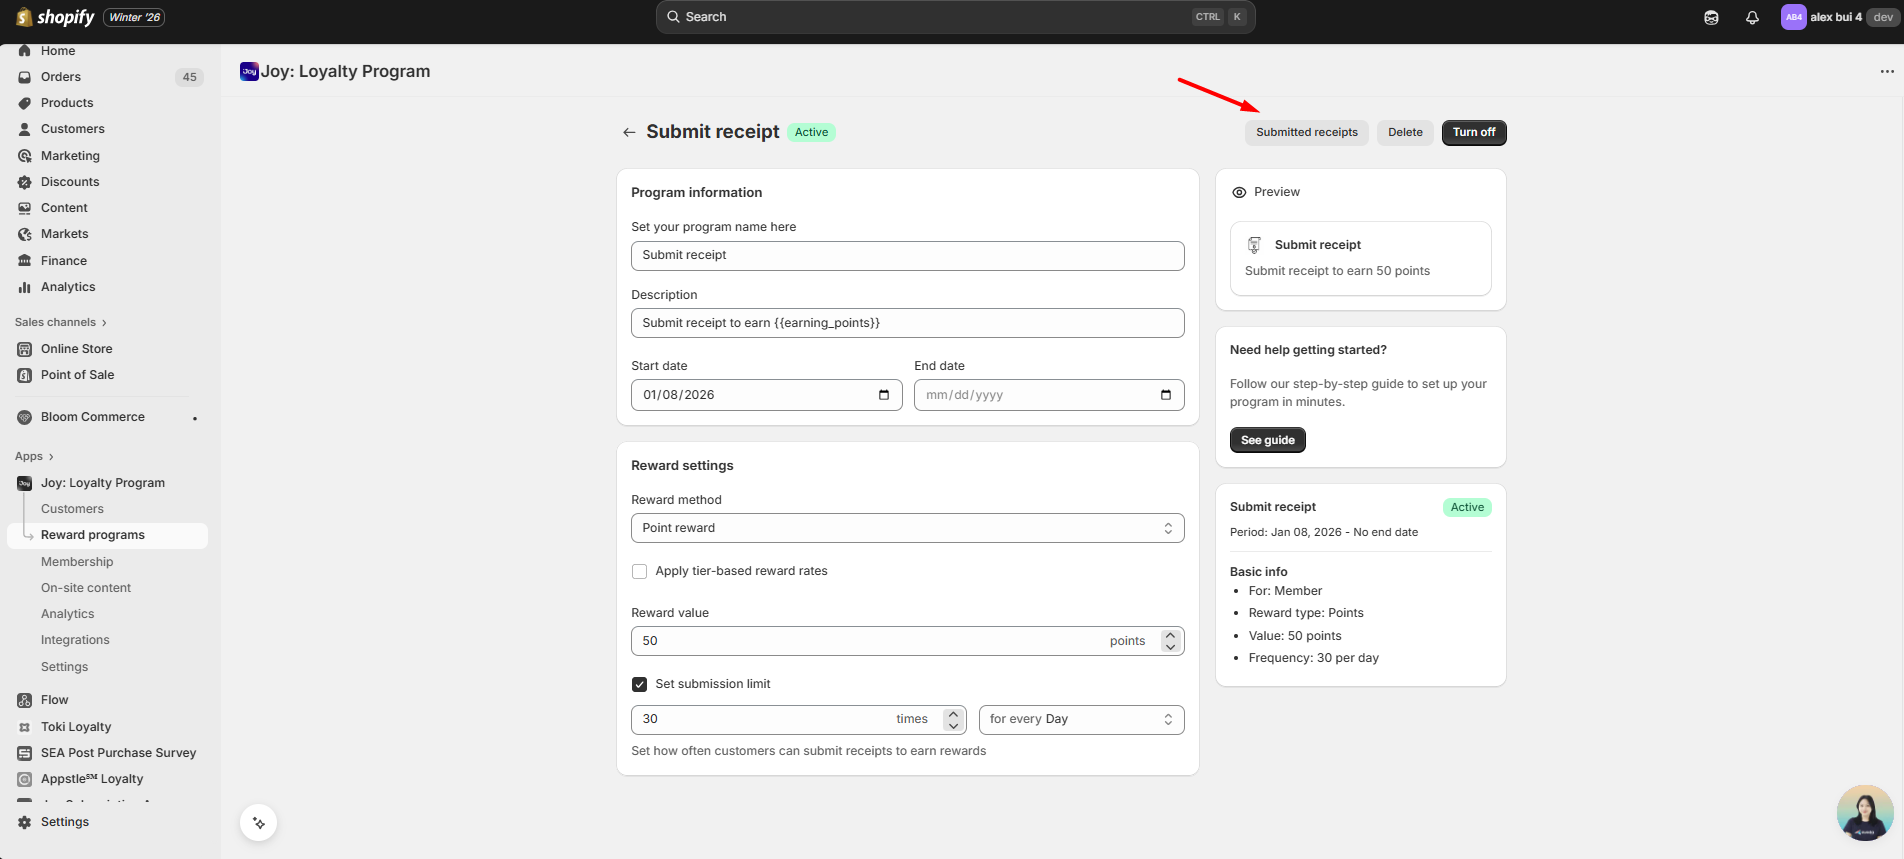Open Submitted receipts list
Viewport: 1904px width, 859px height.
point(1306,132)
